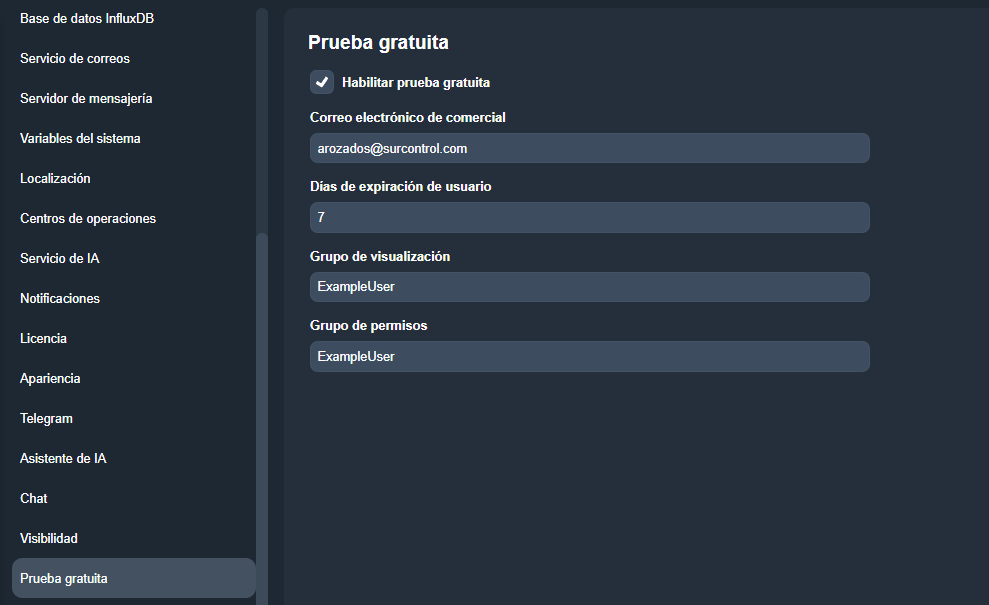Viewport: 989px width, 605px height.
Task: Enable the Habilitar prueba gratuita checkbox
Action: tap(321, 82)
